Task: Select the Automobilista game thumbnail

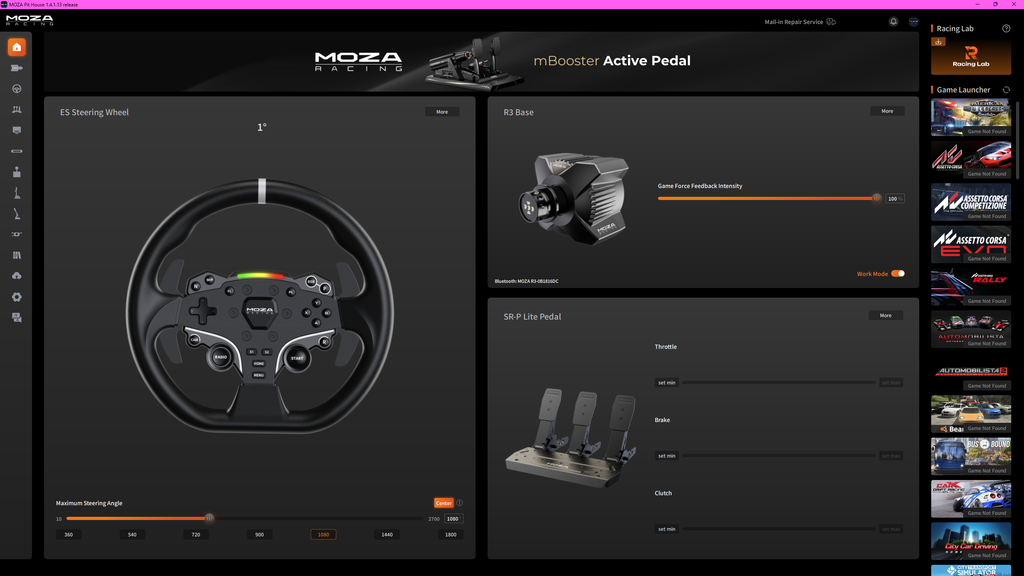Action: pos(970,329)
